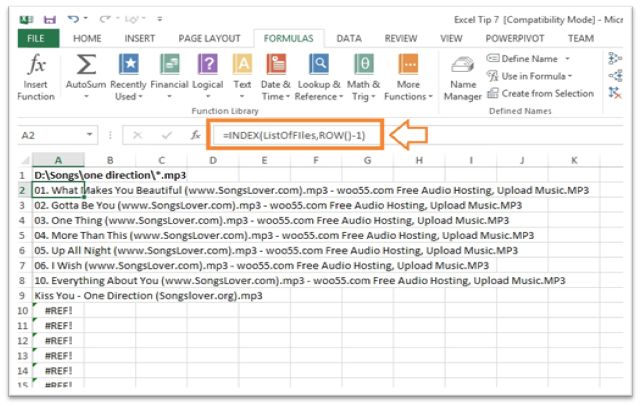Open the FILE tab

coord(36,38)
